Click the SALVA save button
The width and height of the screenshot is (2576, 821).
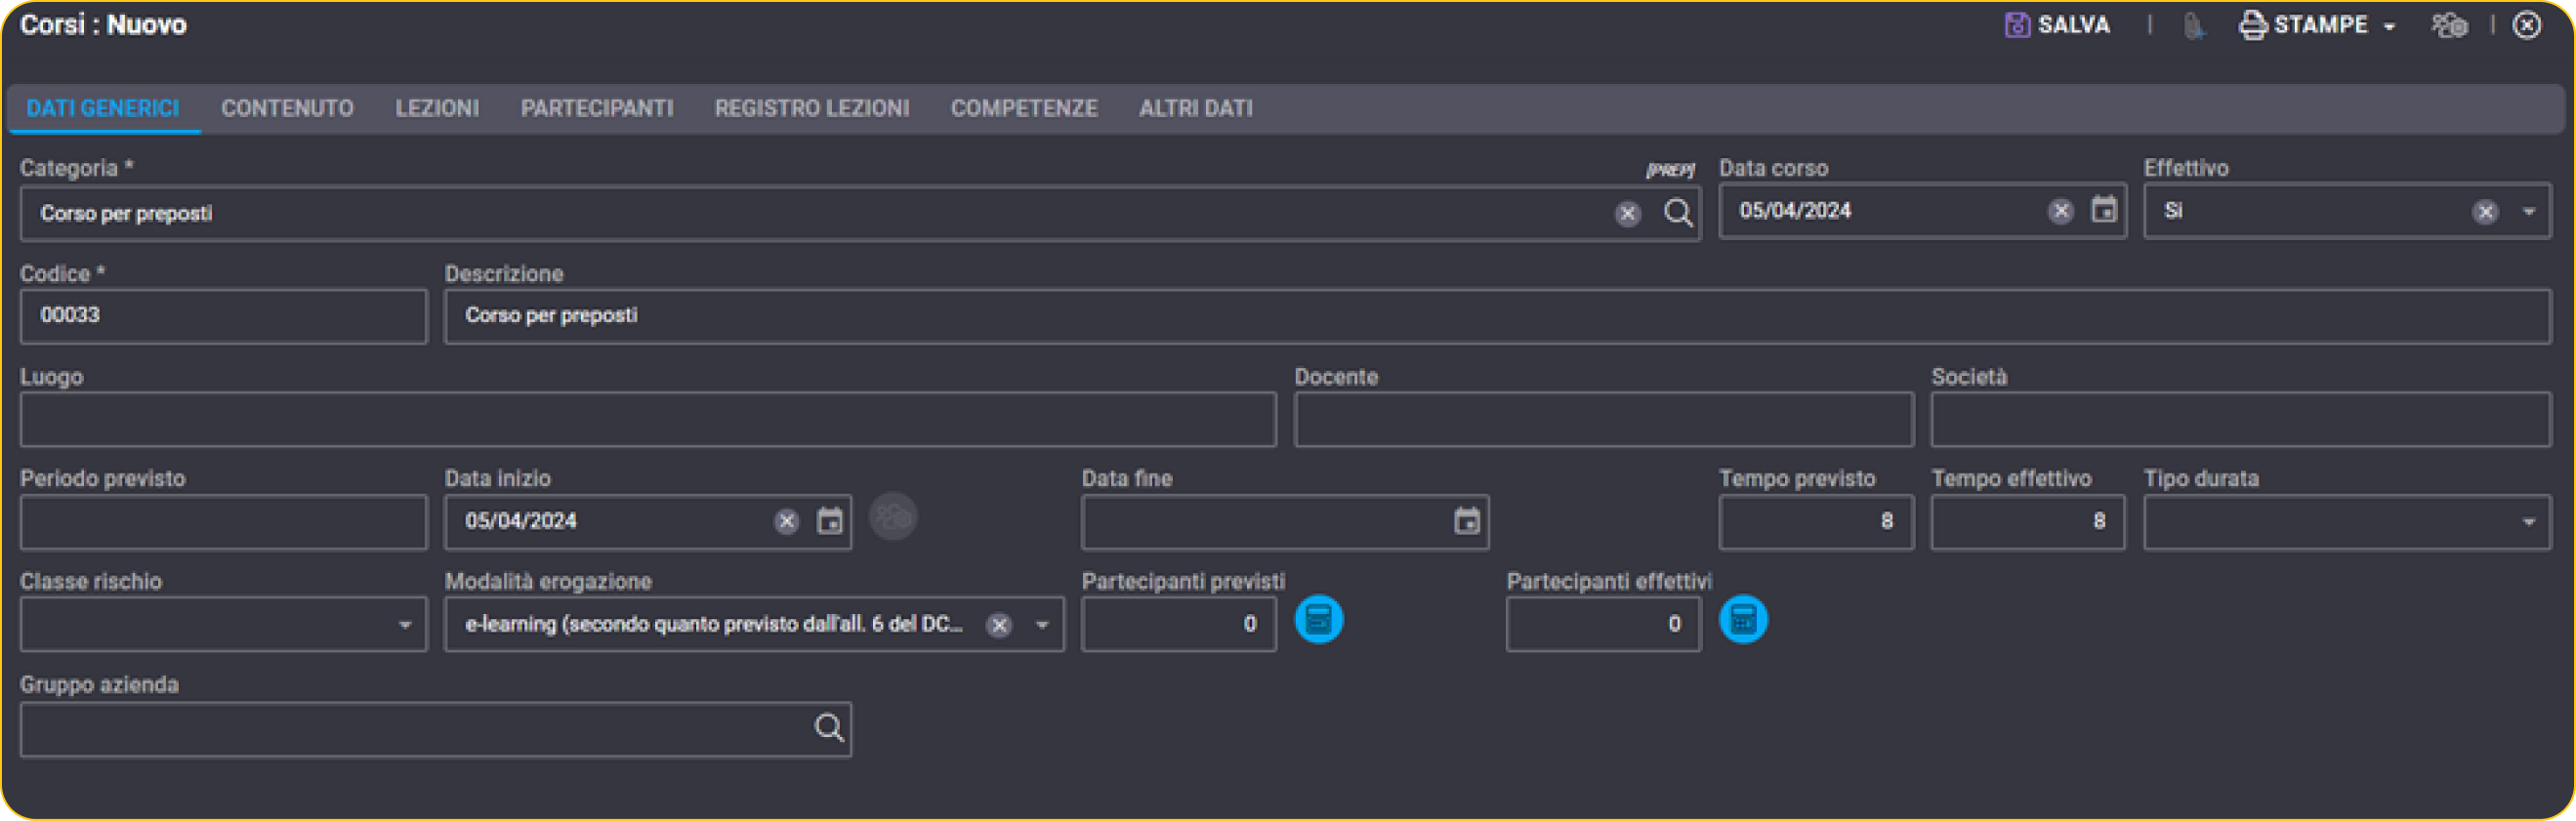(2057, 25)
